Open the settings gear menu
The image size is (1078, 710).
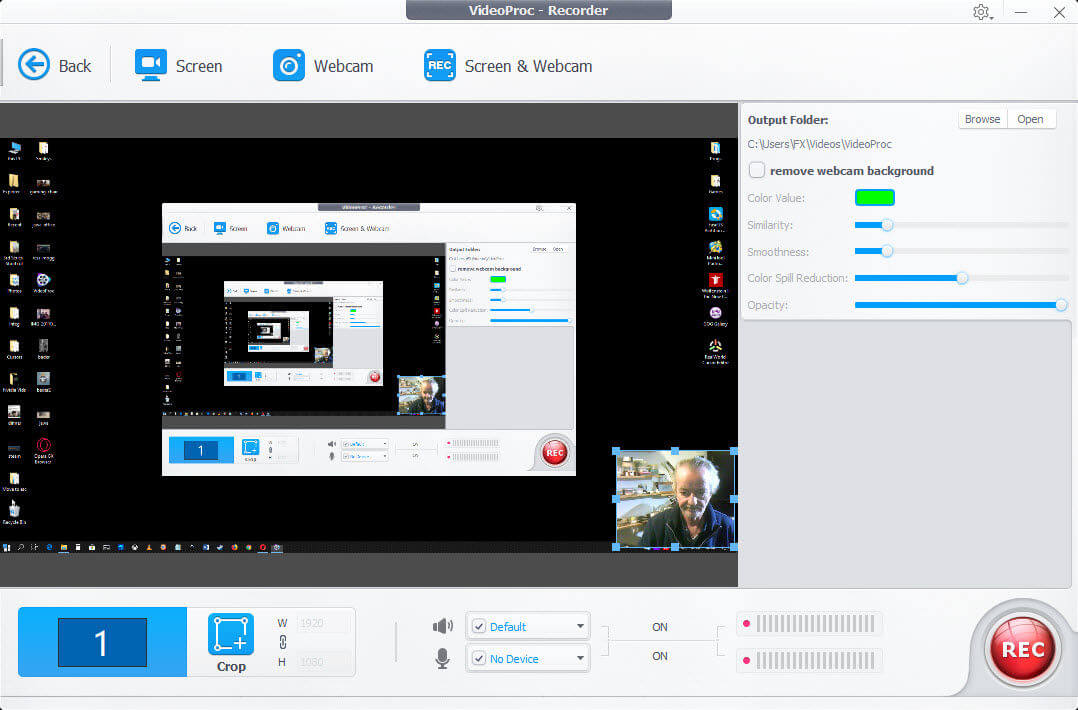point(982,12)
